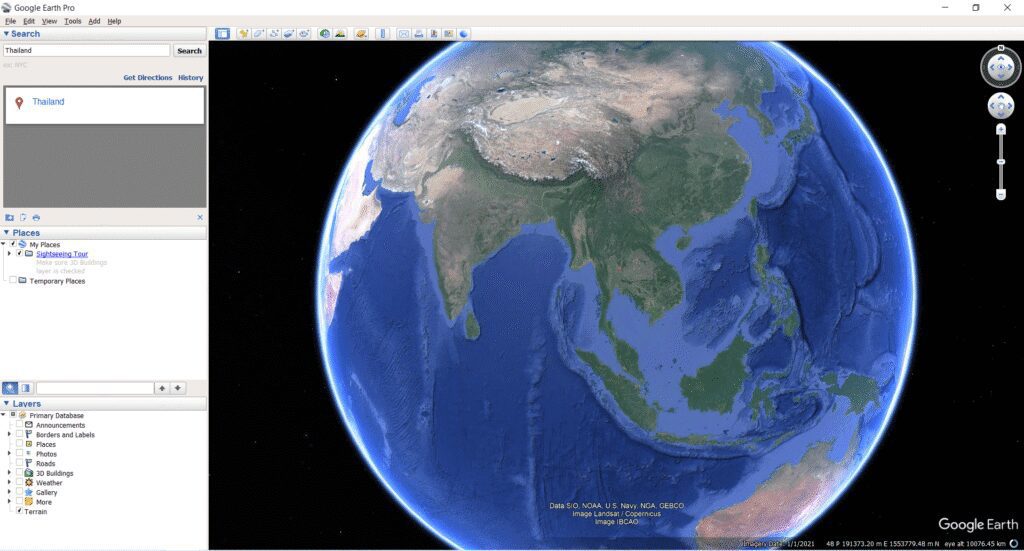The width and height of the screenshot is (1024, 551).
Task: Add a placemark using the yellow pushpin icon
Action: 244,33
